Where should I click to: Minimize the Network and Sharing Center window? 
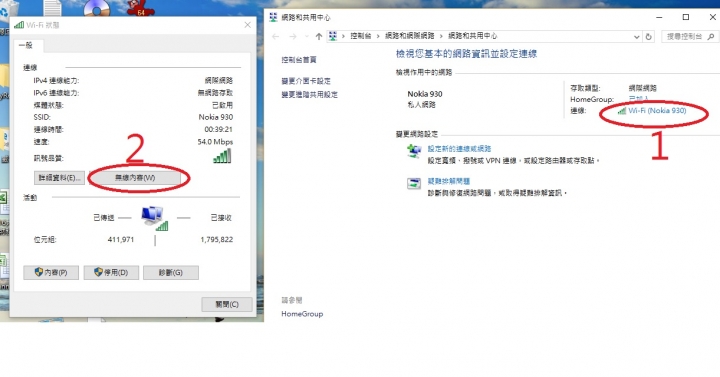(659, 17)
